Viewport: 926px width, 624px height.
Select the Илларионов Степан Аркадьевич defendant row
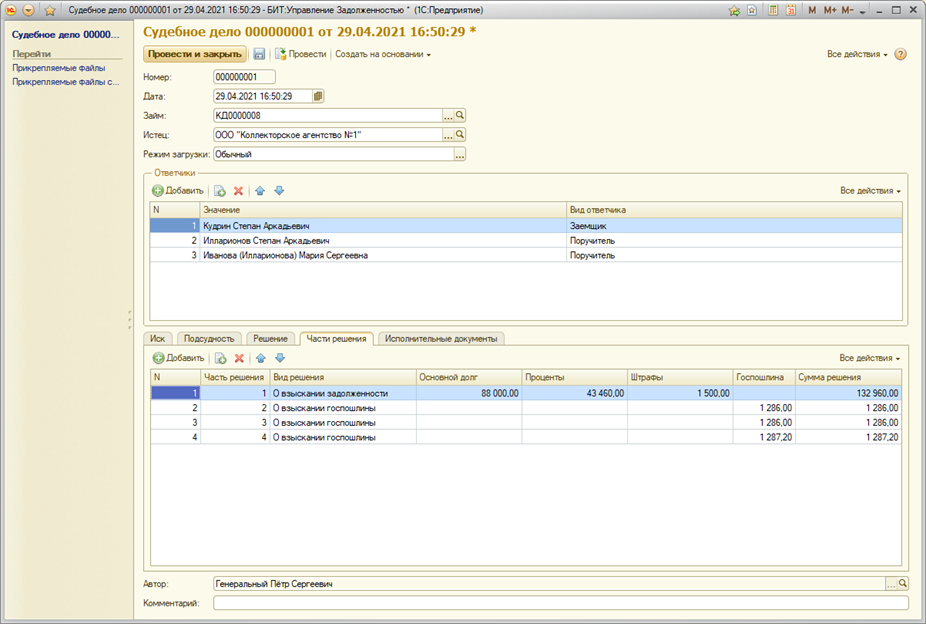tap(266, 241)
